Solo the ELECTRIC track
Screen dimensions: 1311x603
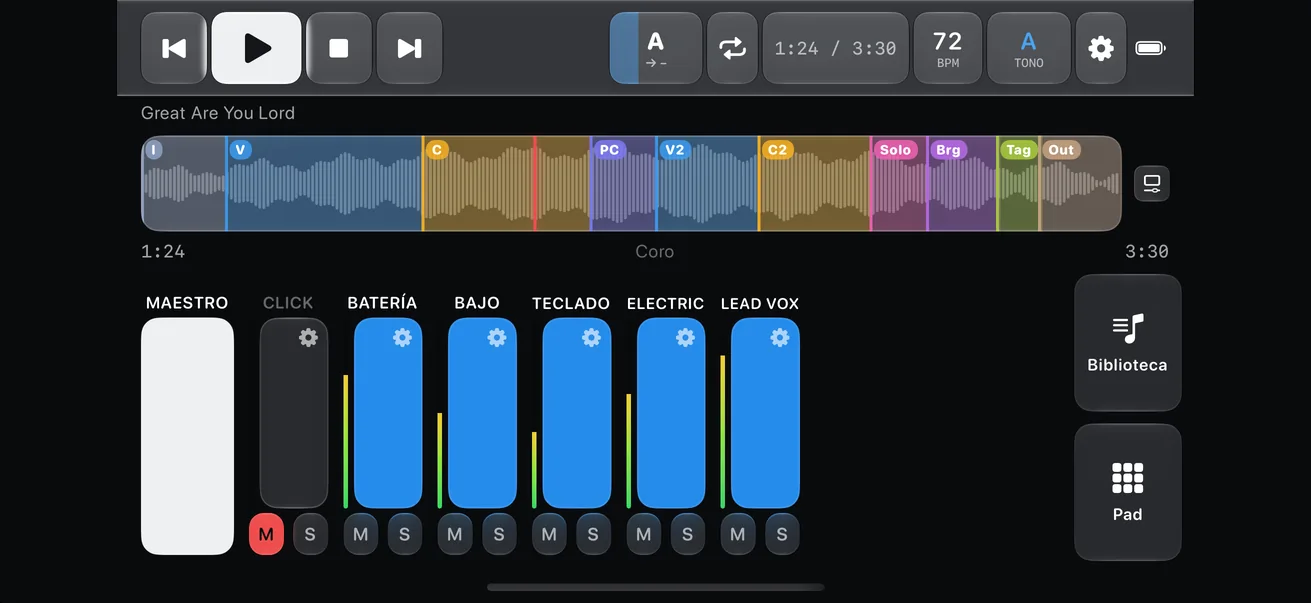tap(687, 534)
